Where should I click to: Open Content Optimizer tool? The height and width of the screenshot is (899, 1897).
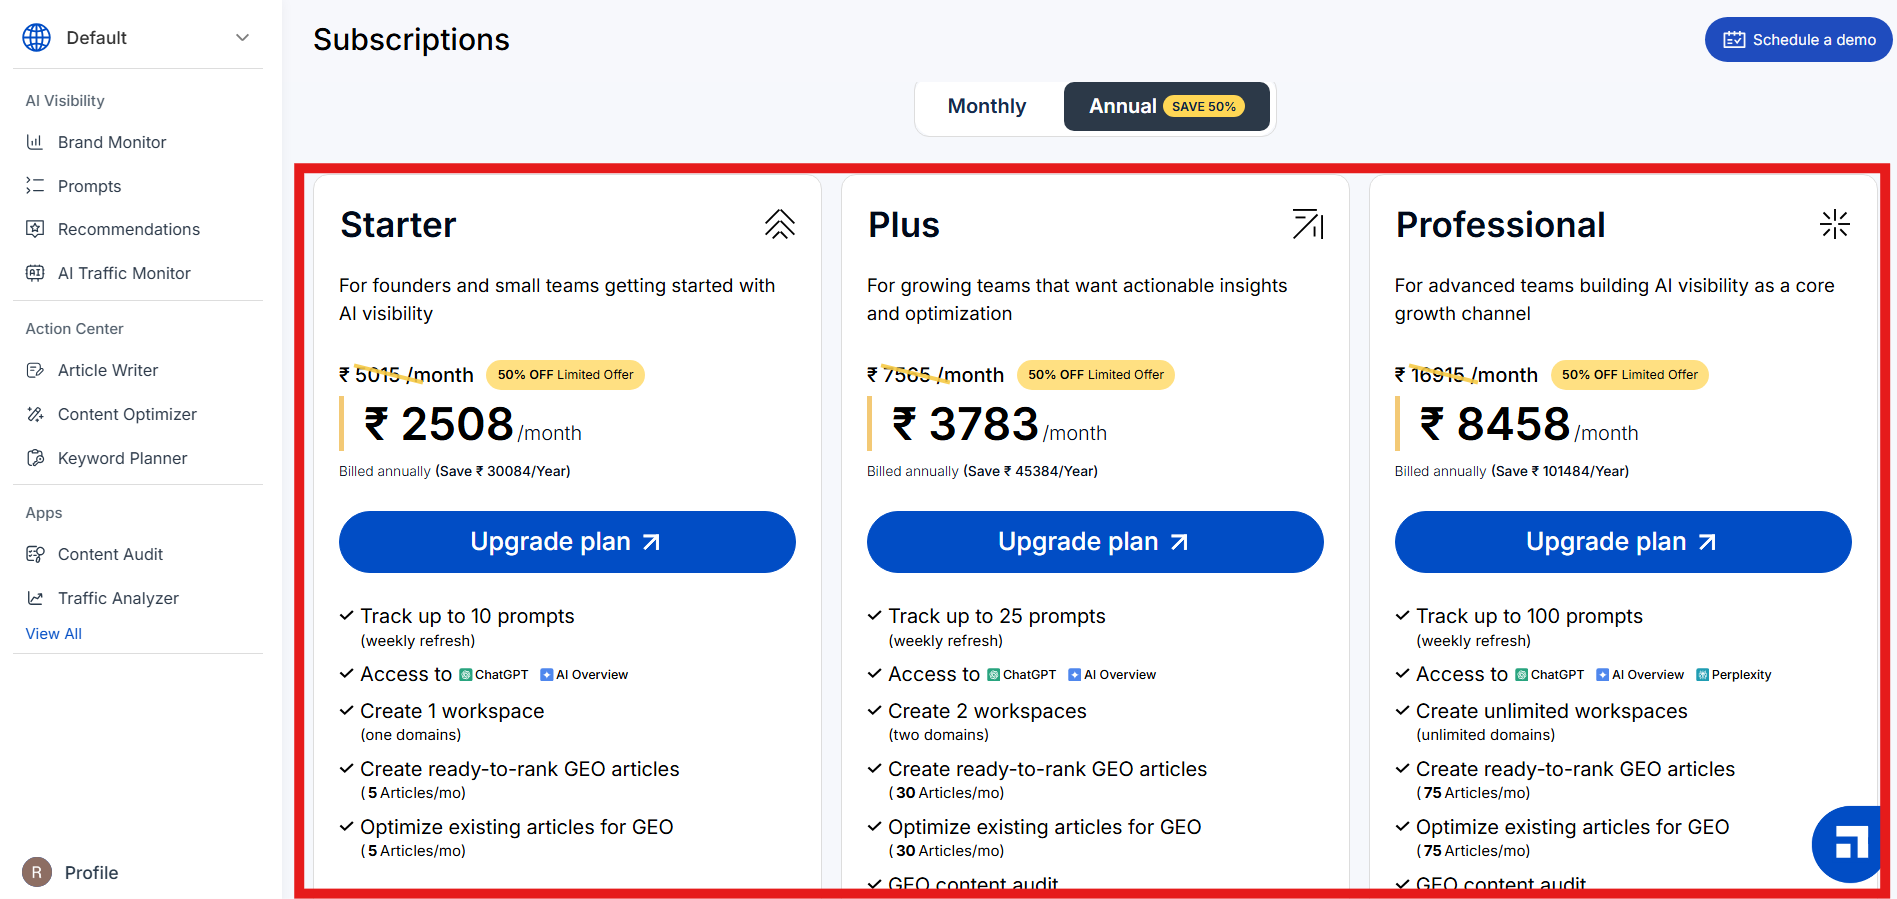[x=127, y=414]
